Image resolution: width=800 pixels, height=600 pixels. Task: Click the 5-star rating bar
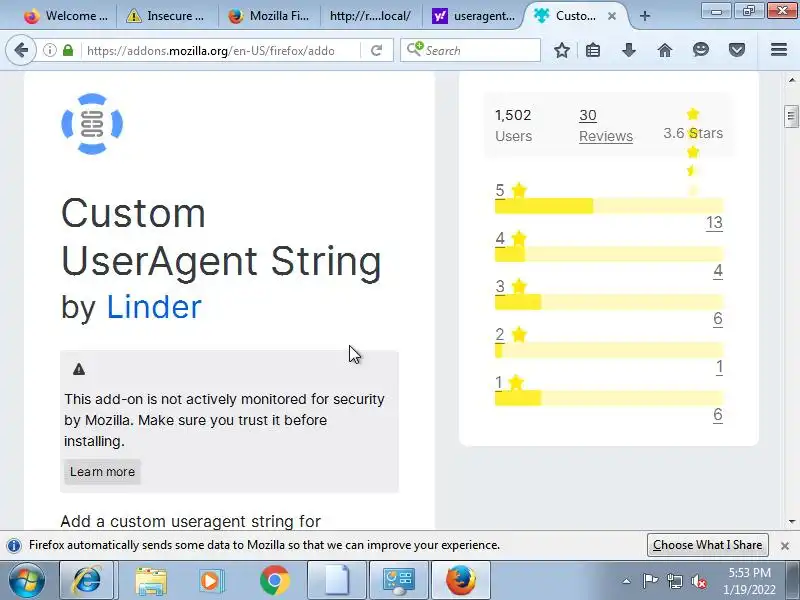[609, 206]
